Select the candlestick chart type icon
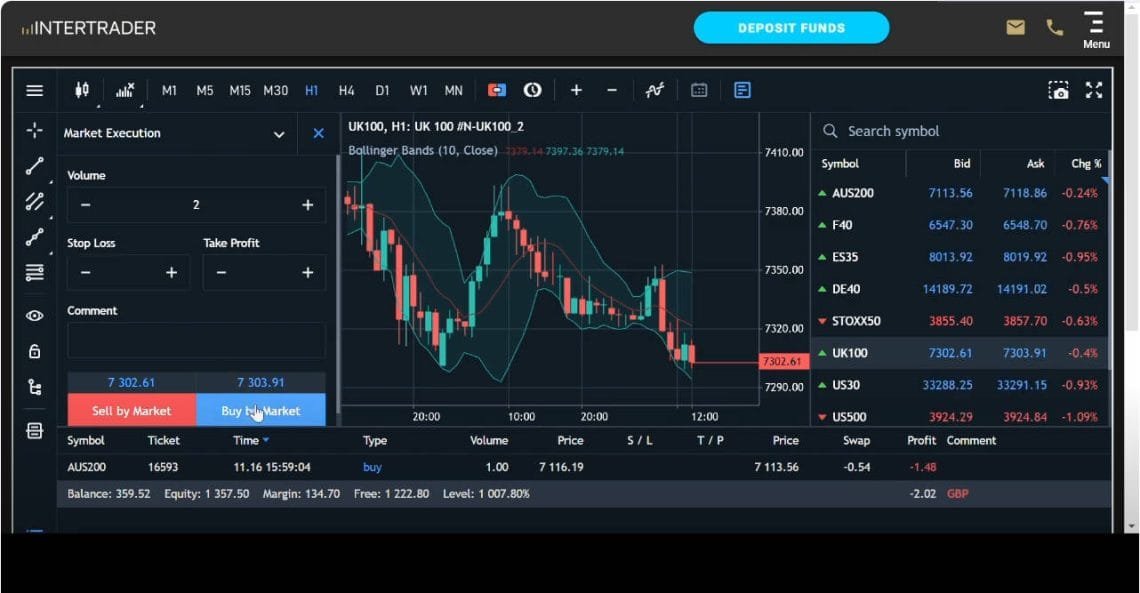 (83, 90)
